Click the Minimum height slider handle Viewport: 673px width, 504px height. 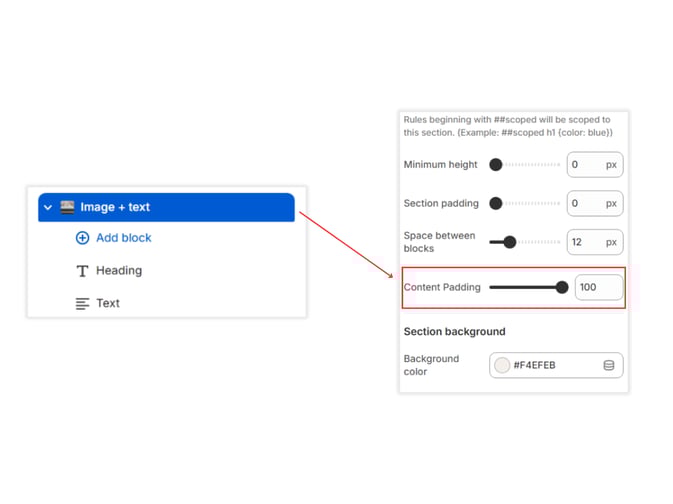(x=495, y=165)
